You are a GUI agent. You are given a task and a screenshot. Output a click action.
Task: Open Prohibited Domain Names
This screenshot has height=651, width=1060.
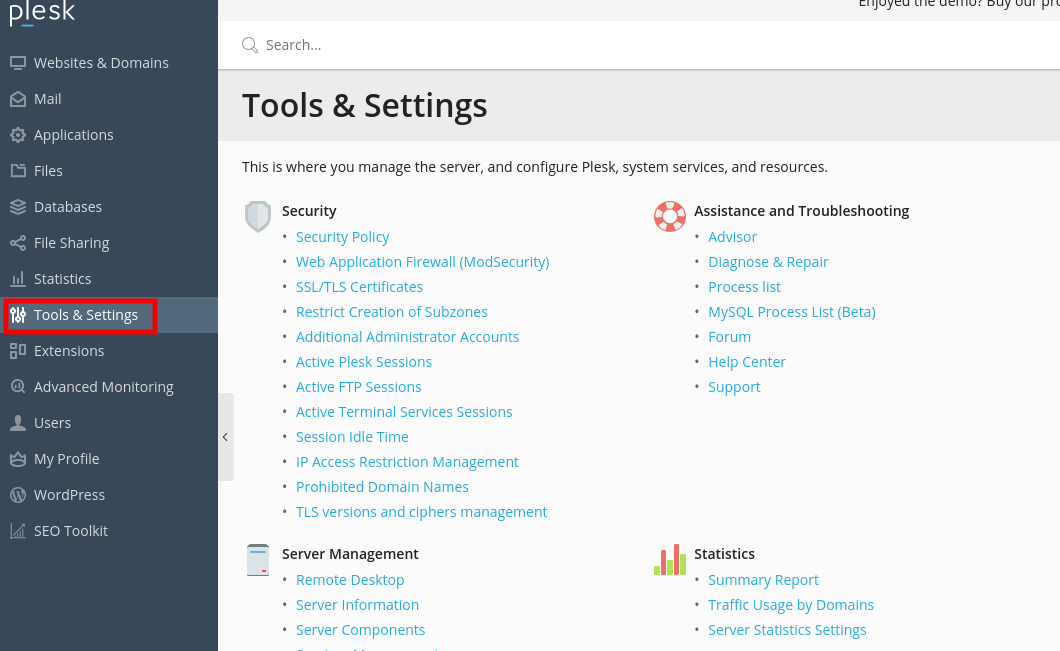click(x=382, y=487)
